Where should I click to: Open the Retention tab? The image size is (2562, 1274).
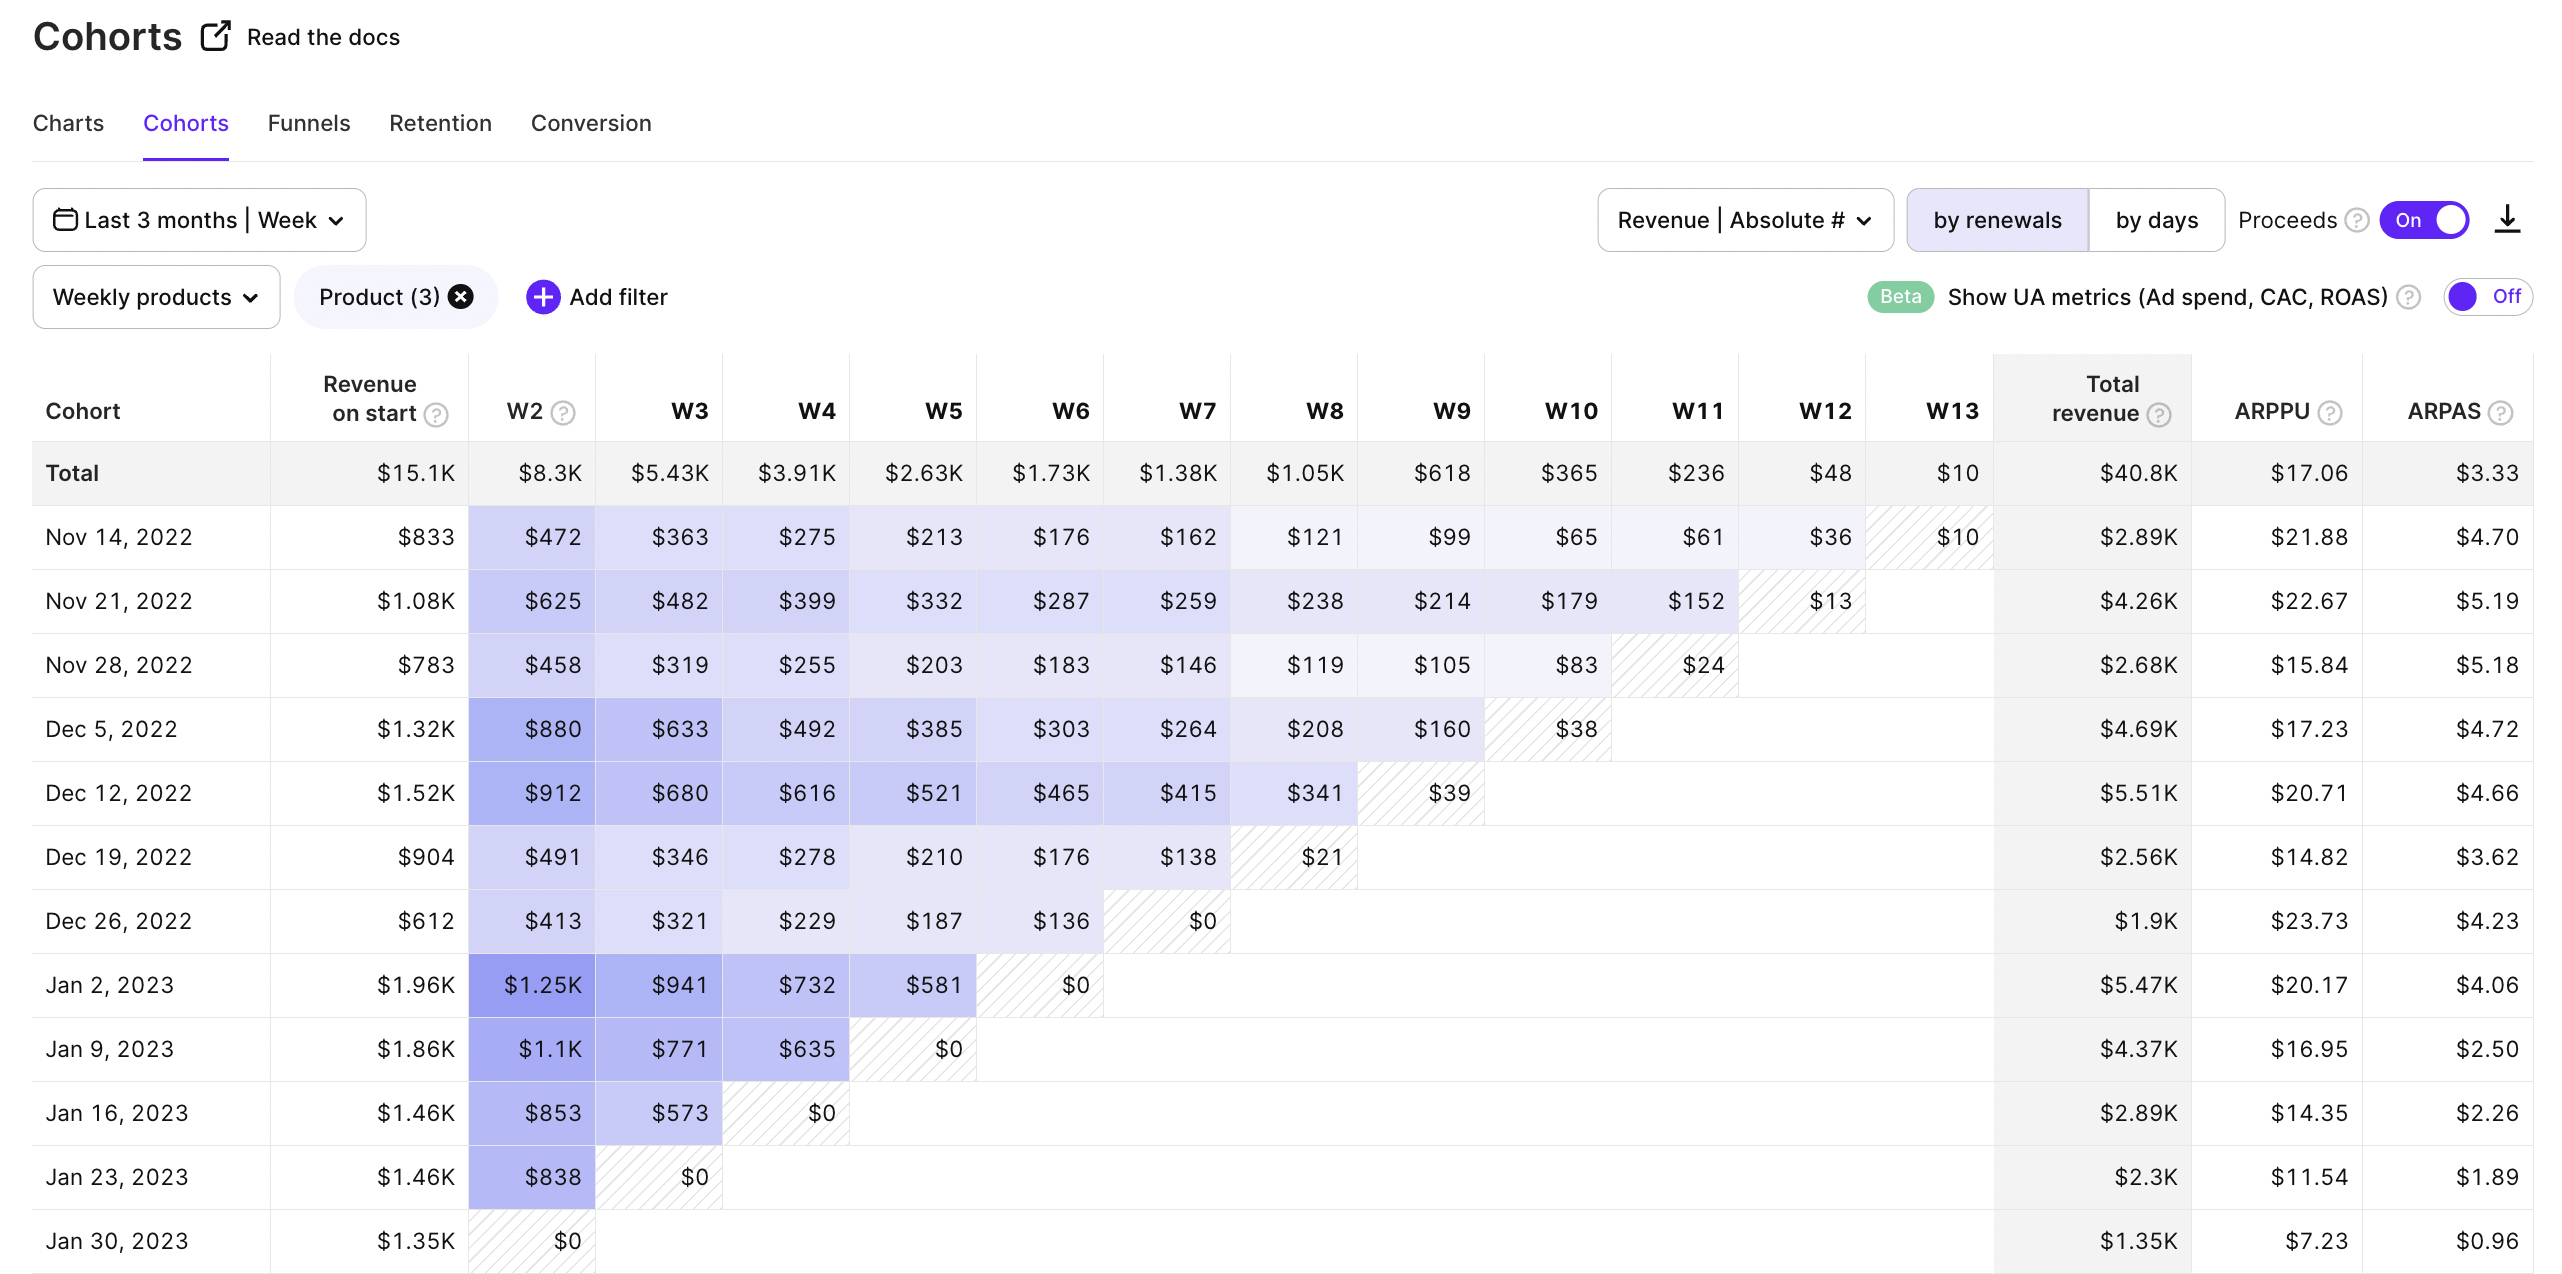coord(440,123)
